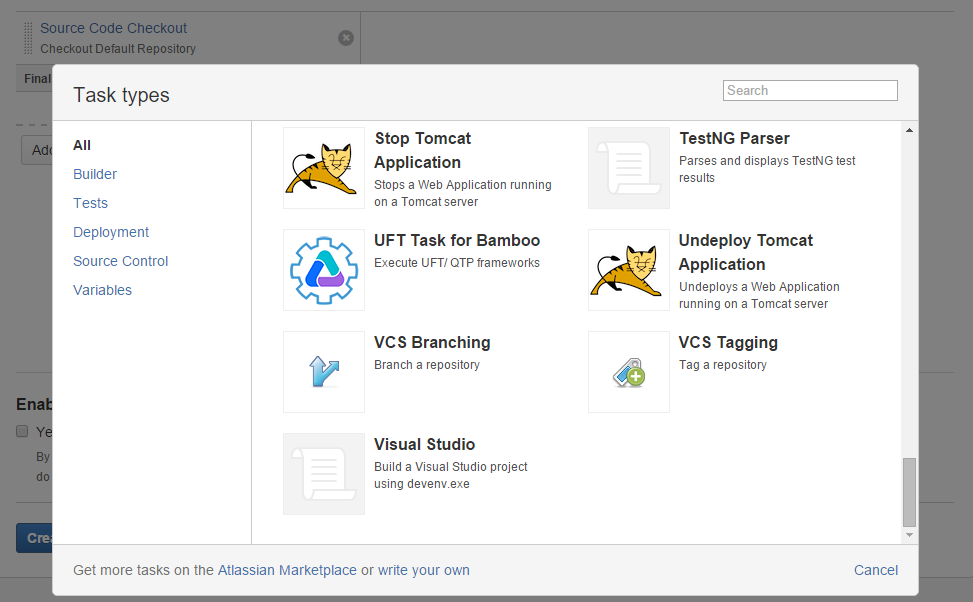
Task: Click 'Tag a repository' description
Action: pos(723,365)
